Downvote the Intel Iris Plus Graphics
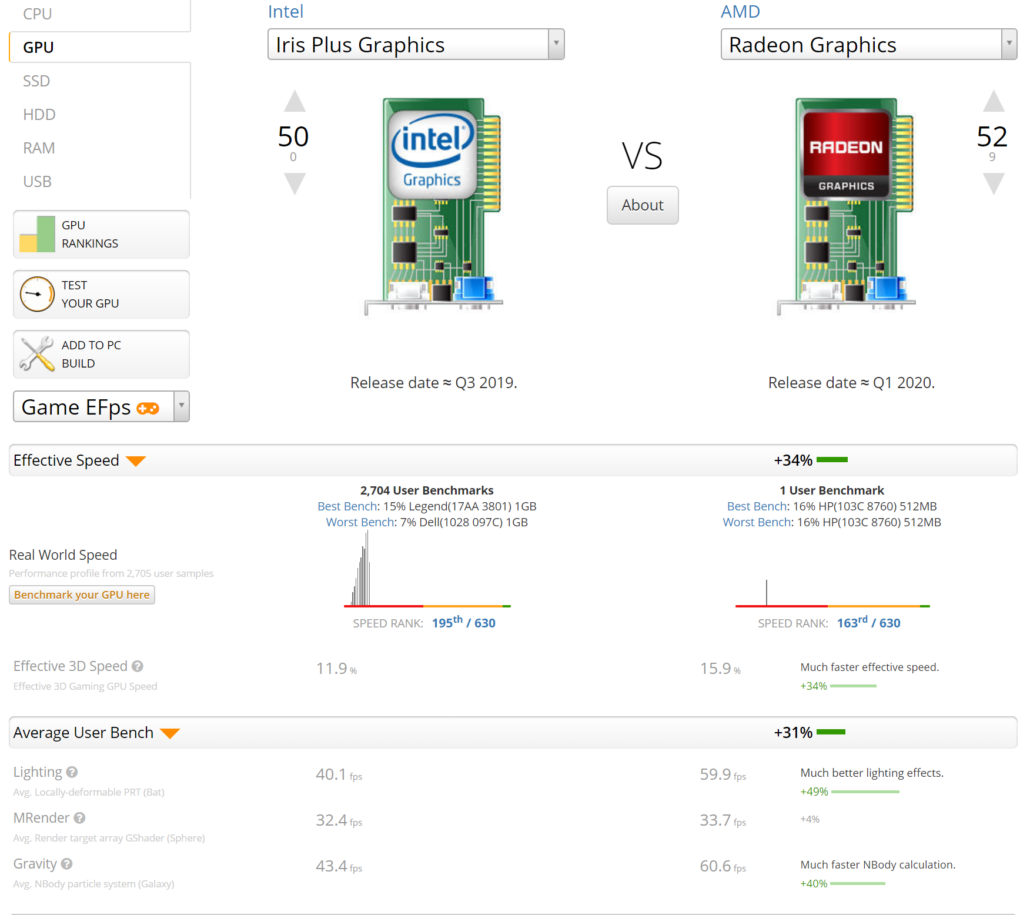The image size is (1030, 915). click(294, 183)
